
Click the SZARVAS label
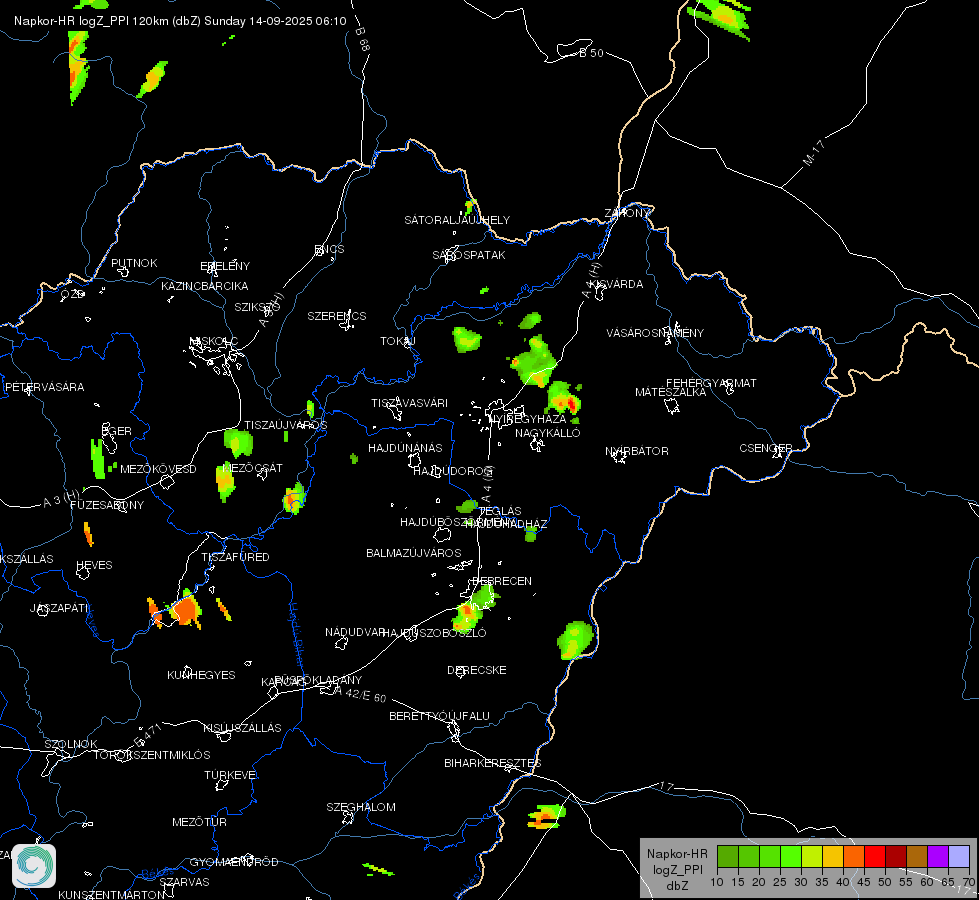[x=184, y=882]
